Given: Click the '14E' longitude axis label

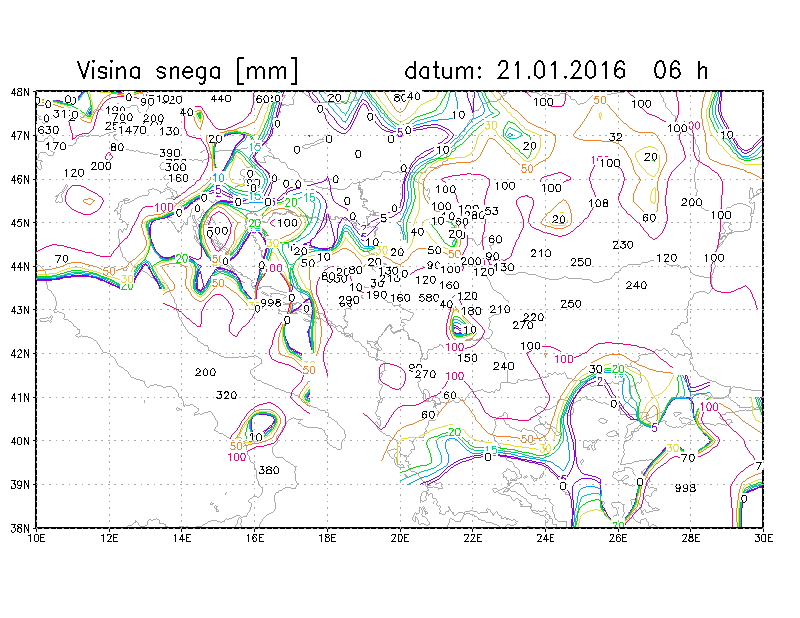Looking at the screenshot, I should [x=182, y=538].
